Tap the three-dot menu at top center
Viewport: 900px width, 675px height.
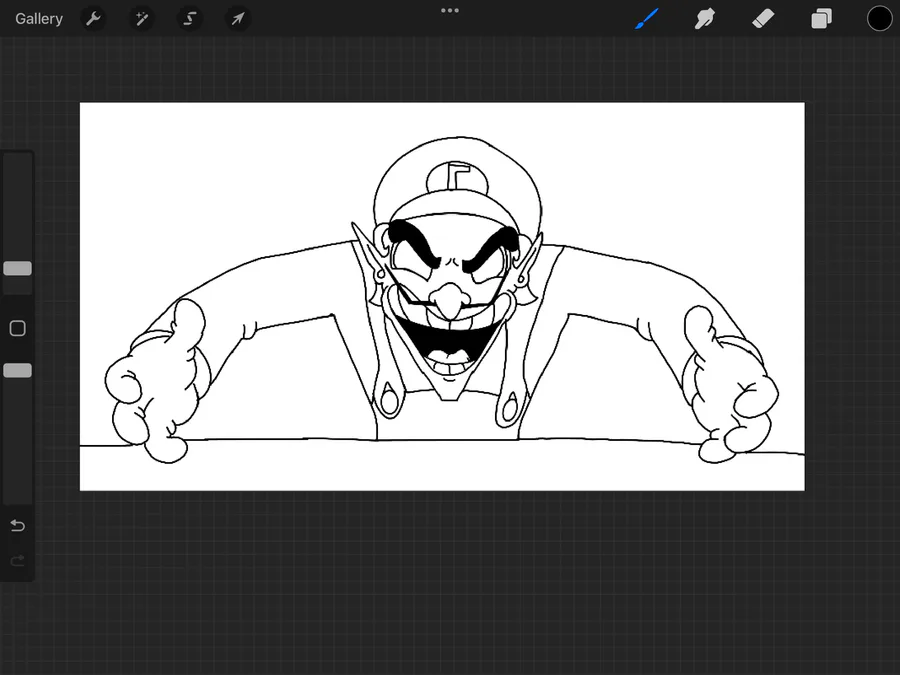[449, 10]
